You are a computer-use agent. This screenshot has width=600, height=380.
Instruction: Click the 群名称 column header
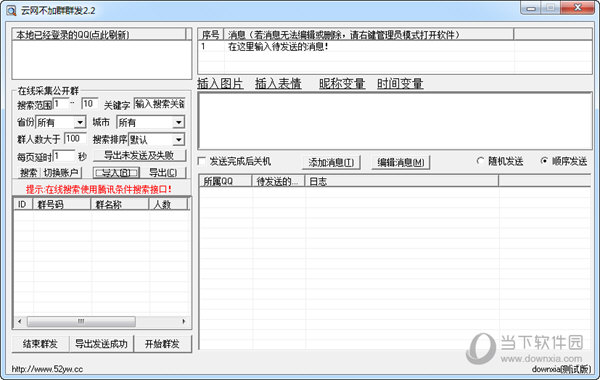click(120, 204)
